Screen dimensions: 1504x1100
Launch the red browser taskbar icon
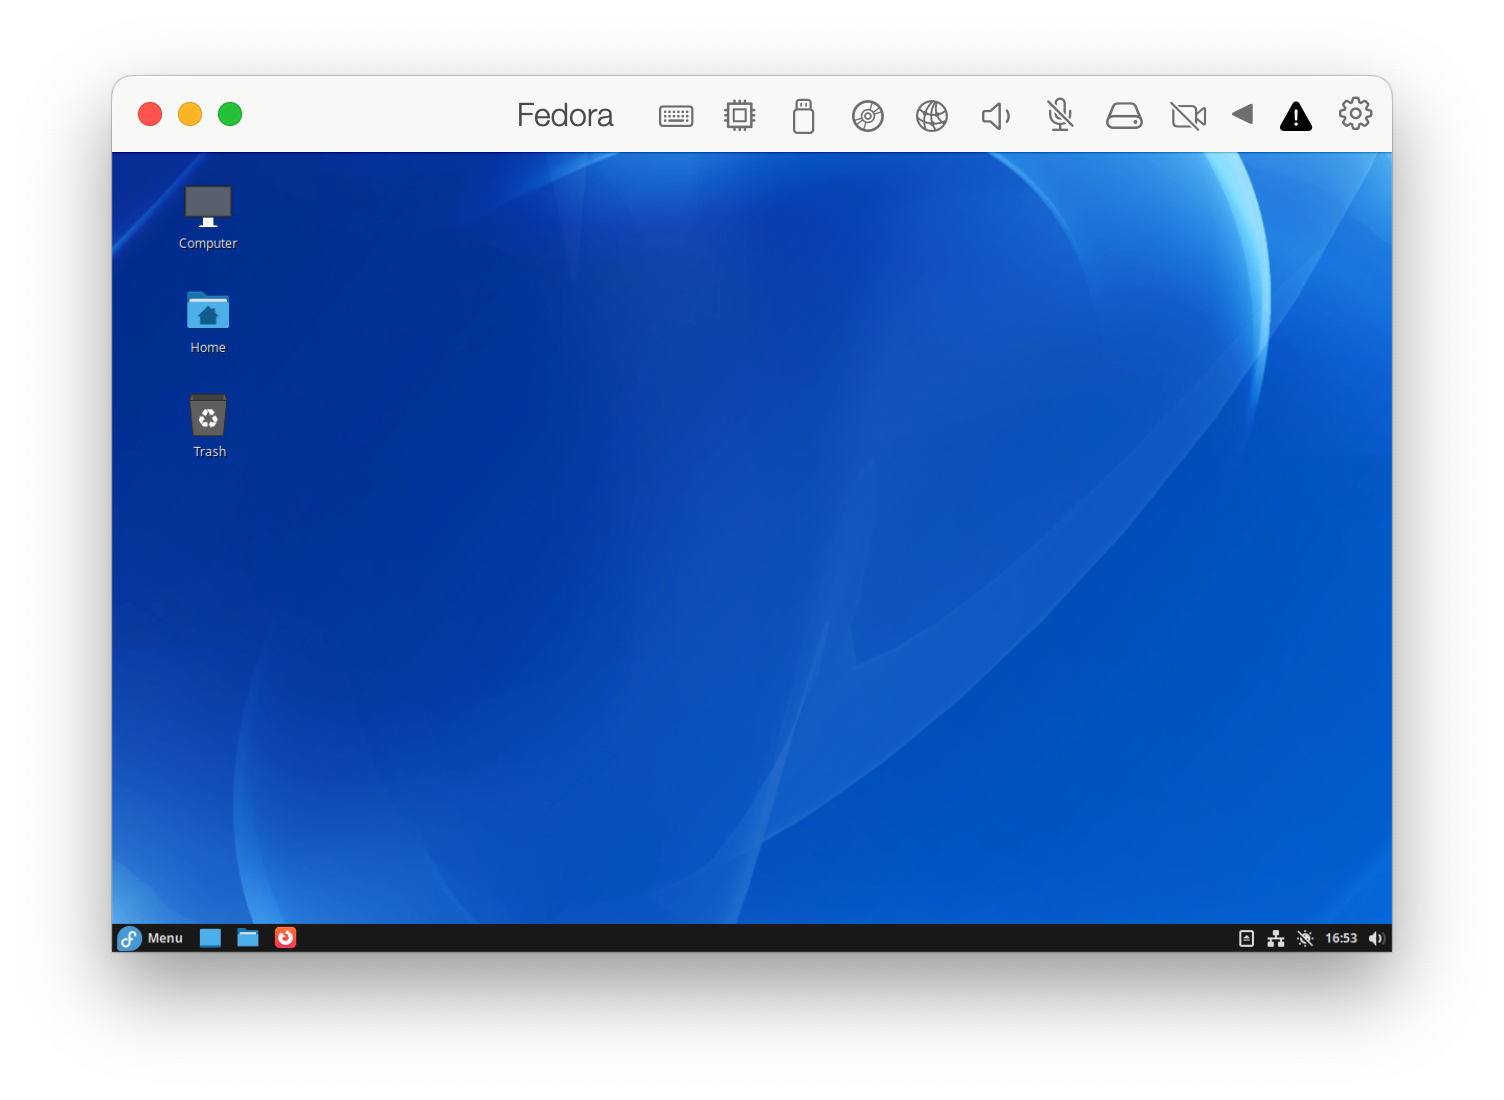tap(286, 938)
